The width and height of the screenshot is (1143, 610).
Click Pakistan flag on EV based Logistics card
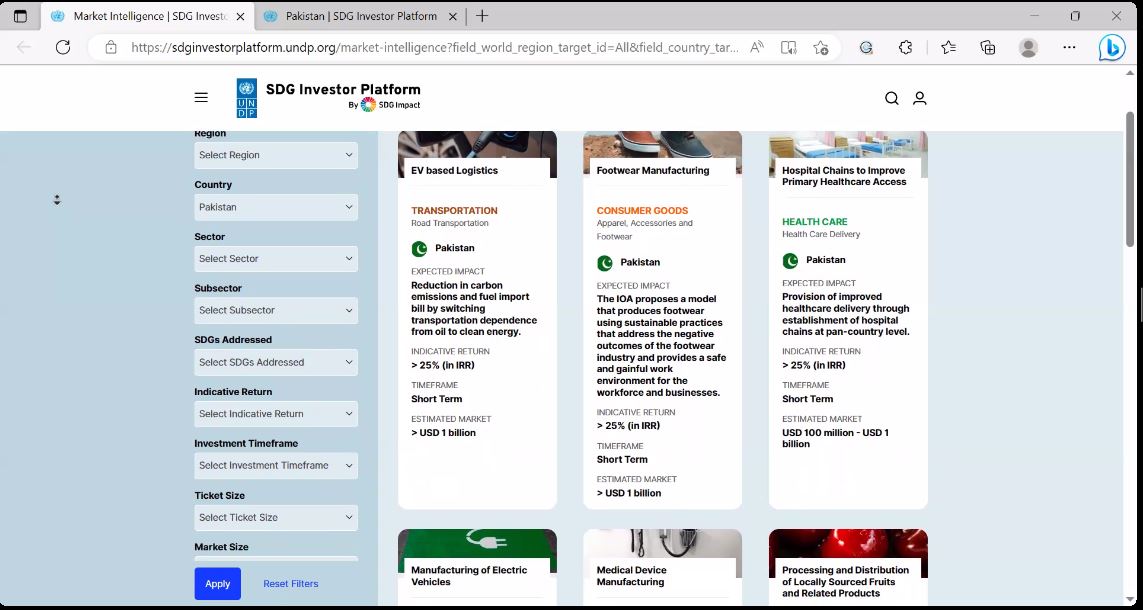(x=419, y=249)
